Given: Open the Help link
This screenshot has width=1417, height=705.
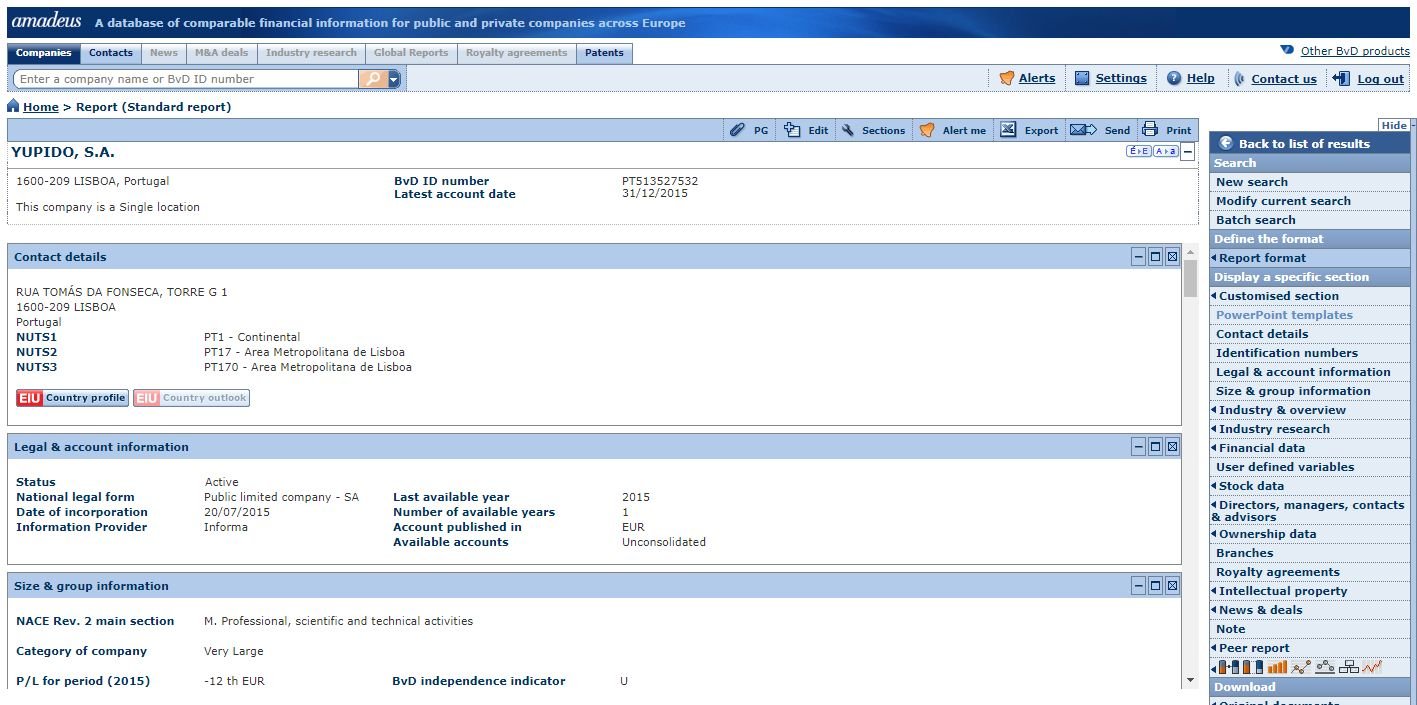Looking at the screenshot, I should pyautogui.click(x=1200, y=79).
